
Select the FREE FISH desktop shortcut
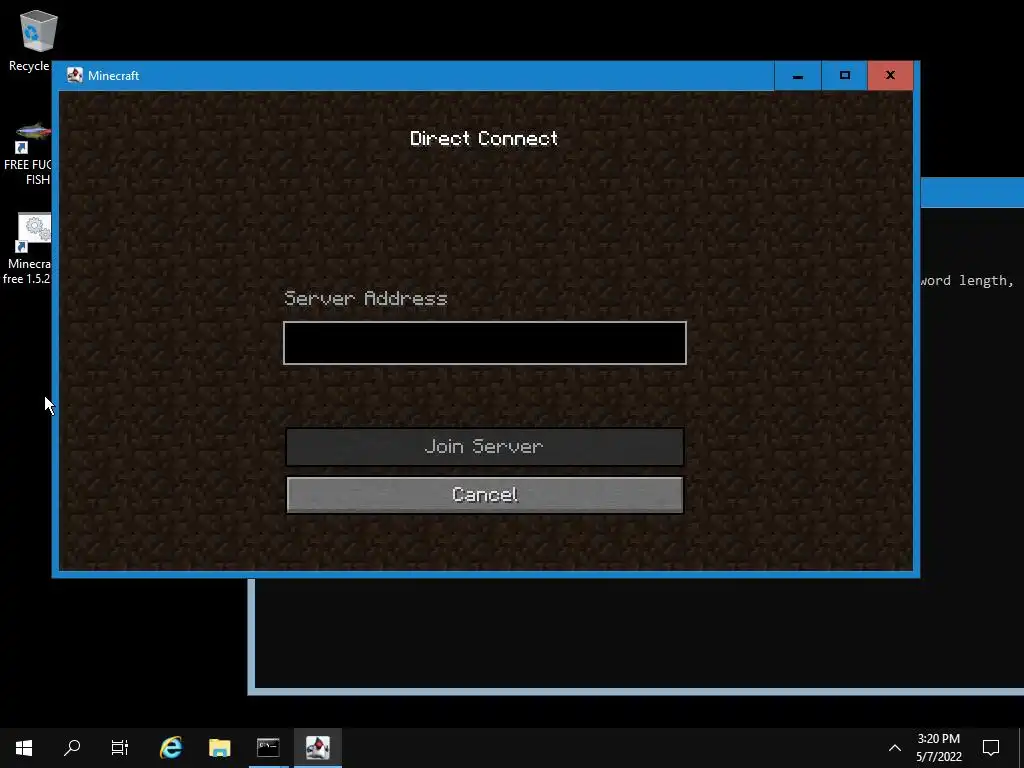pos(27,155)
